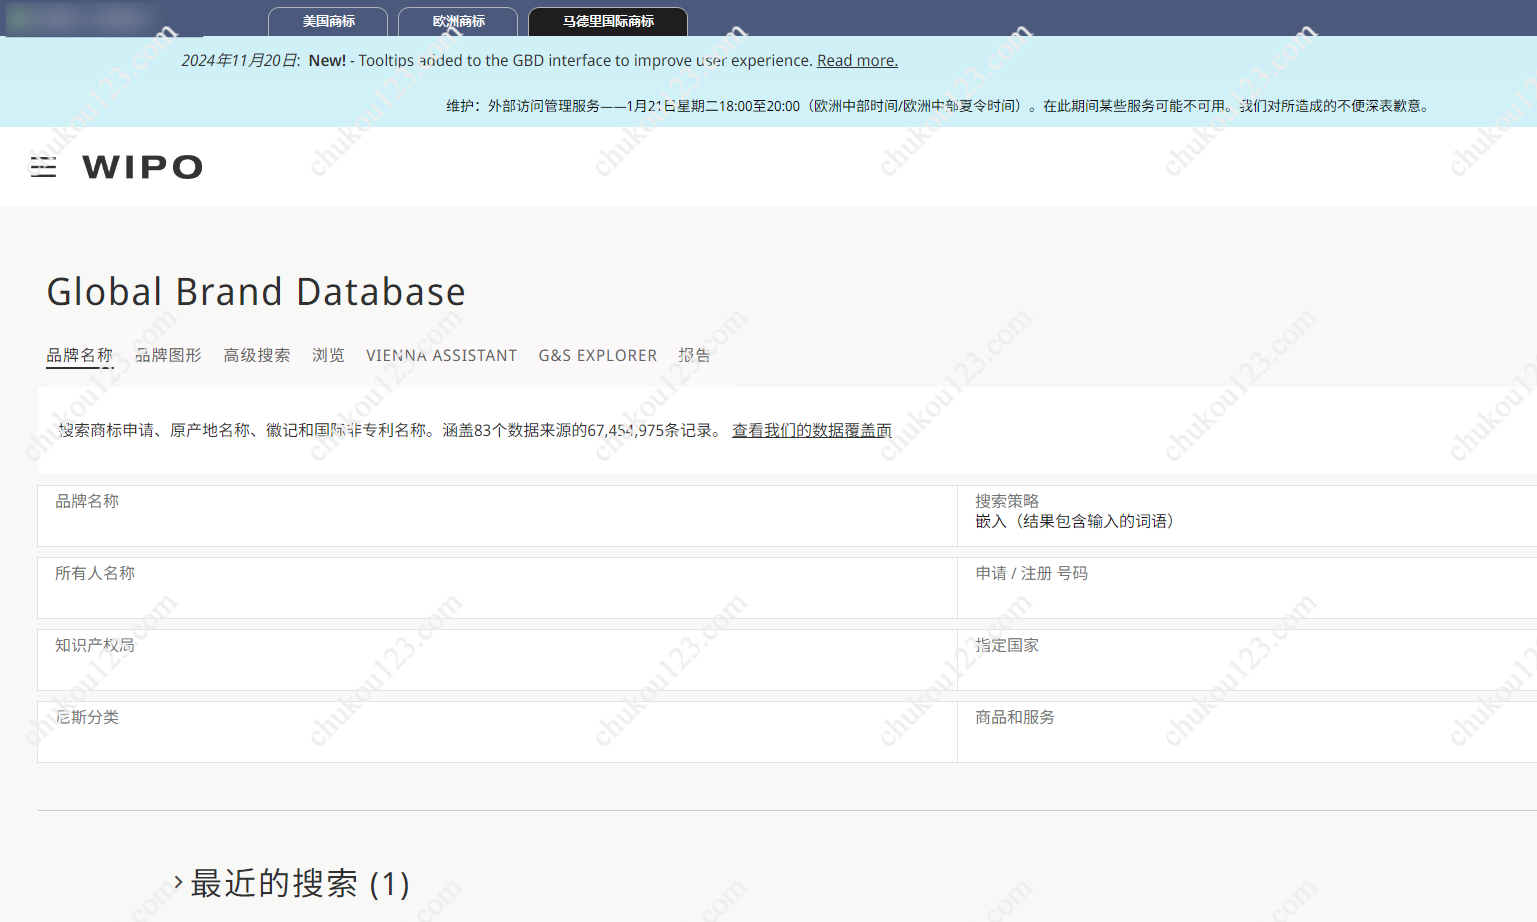This screenshot has height=922, width=1537.
Task: Click the 知识产权局 field
Action: coord(497,660)
